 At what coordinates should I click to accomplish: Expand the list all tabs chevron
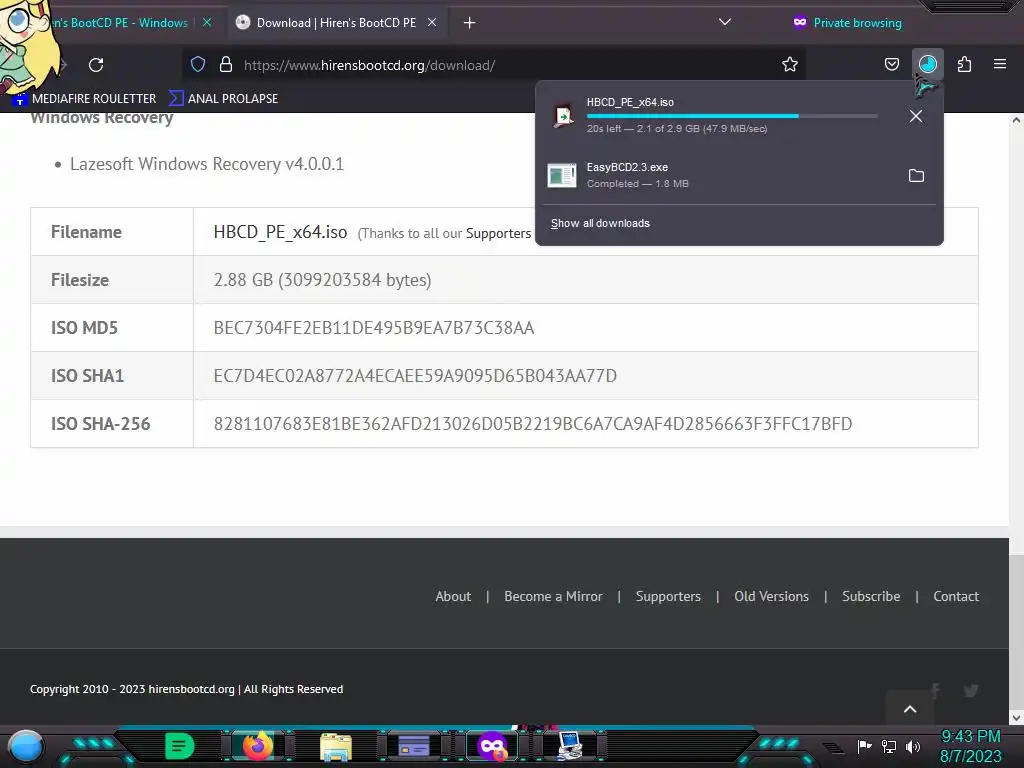(x=724, y=22)
